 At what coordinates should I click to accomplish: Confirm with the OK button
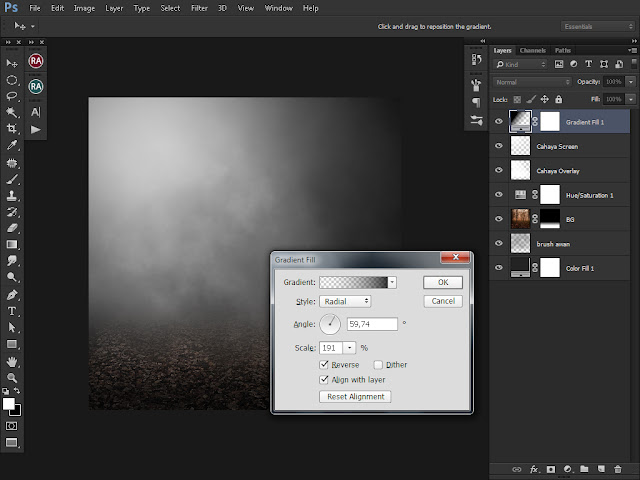click(443, 282)
